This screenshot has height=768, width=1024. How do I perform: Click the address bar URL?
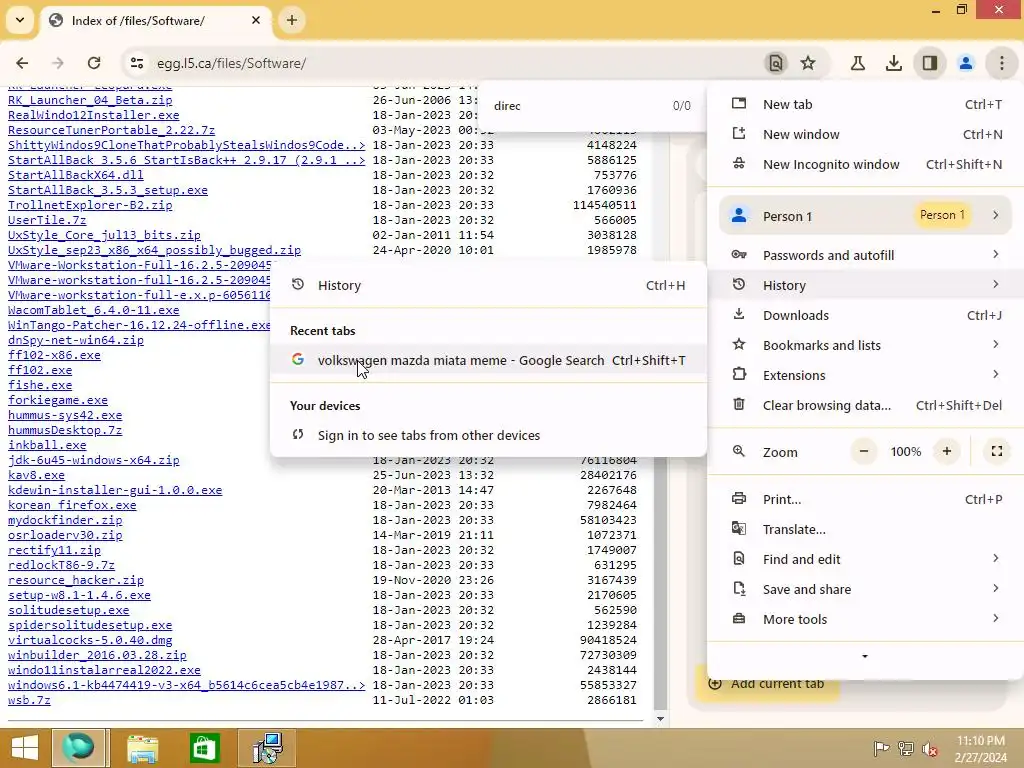click(231, 63)
